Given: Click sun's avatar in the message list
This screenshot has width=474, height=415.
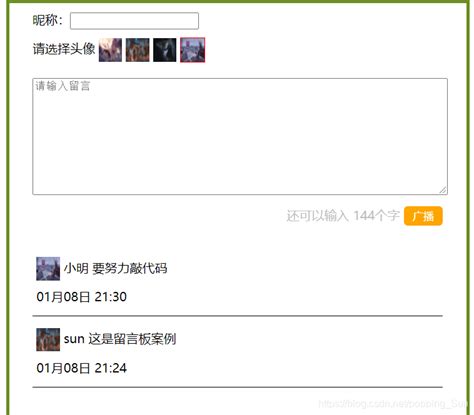Looking at the screenshot, I should tap(48, 340).
